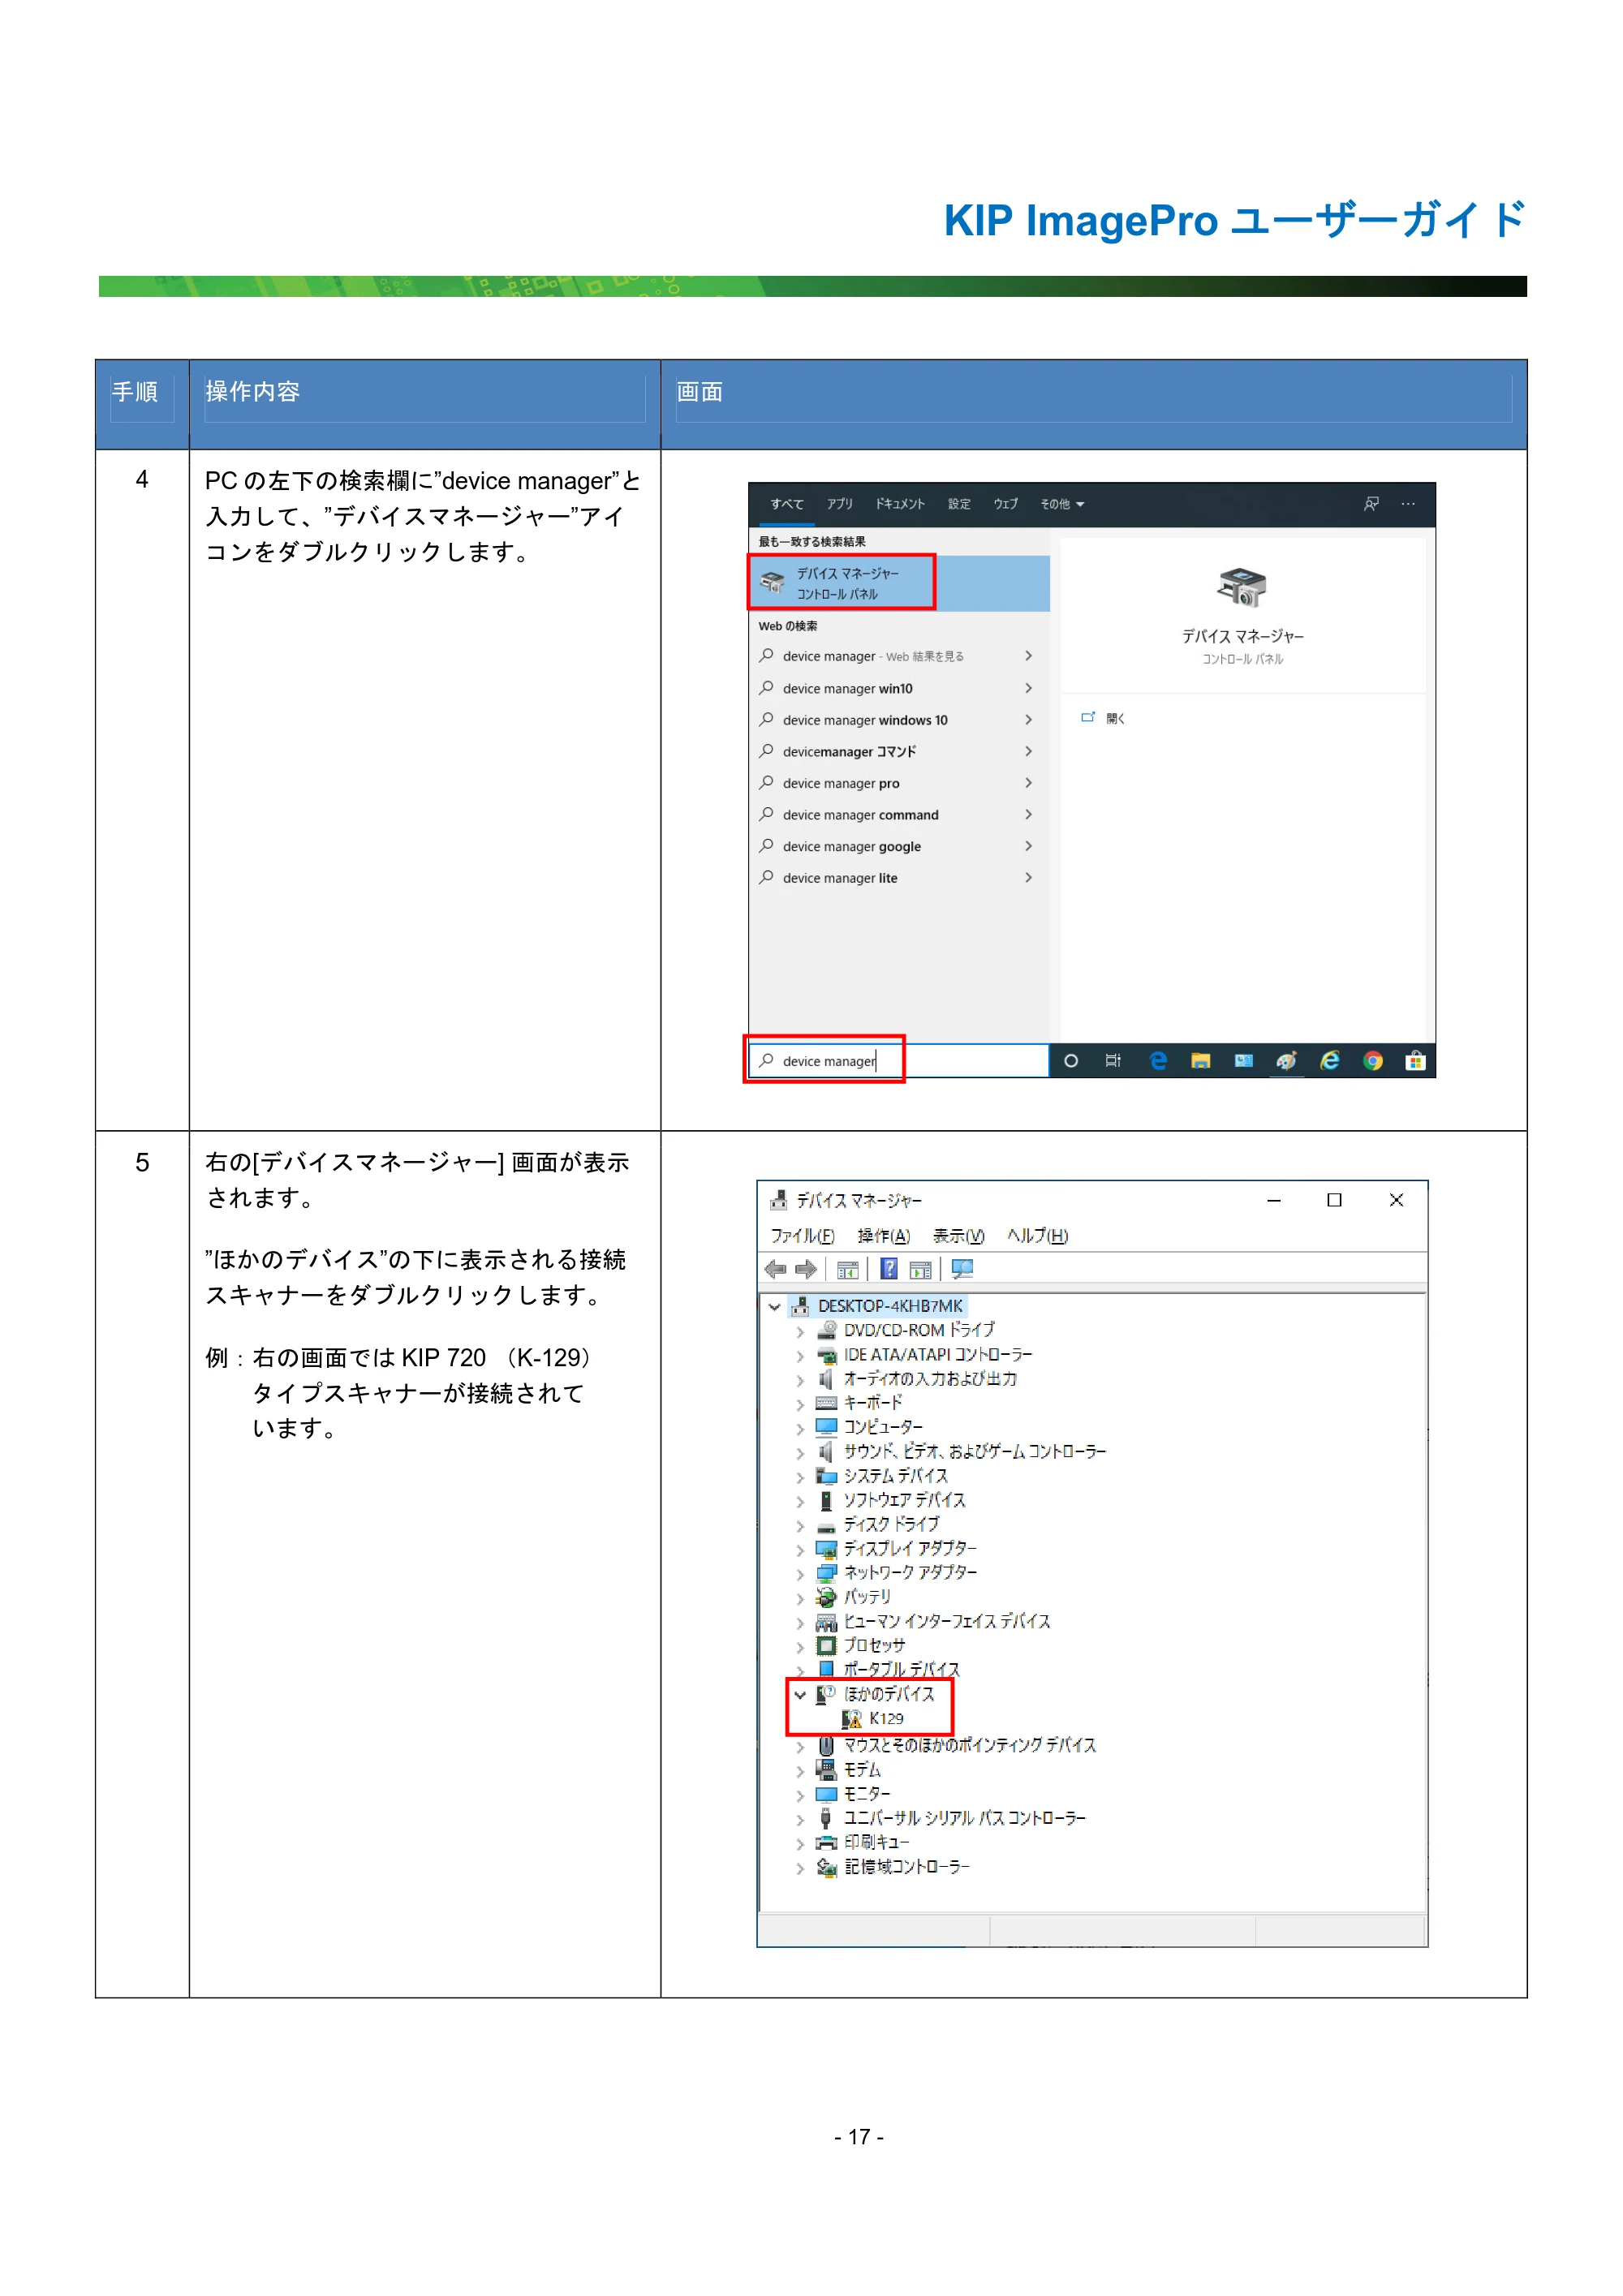The image size is (1623, 2296).
Task: Switch to the ウェブ search tab
Action: pyautogui.click(x=1006, y=504)
